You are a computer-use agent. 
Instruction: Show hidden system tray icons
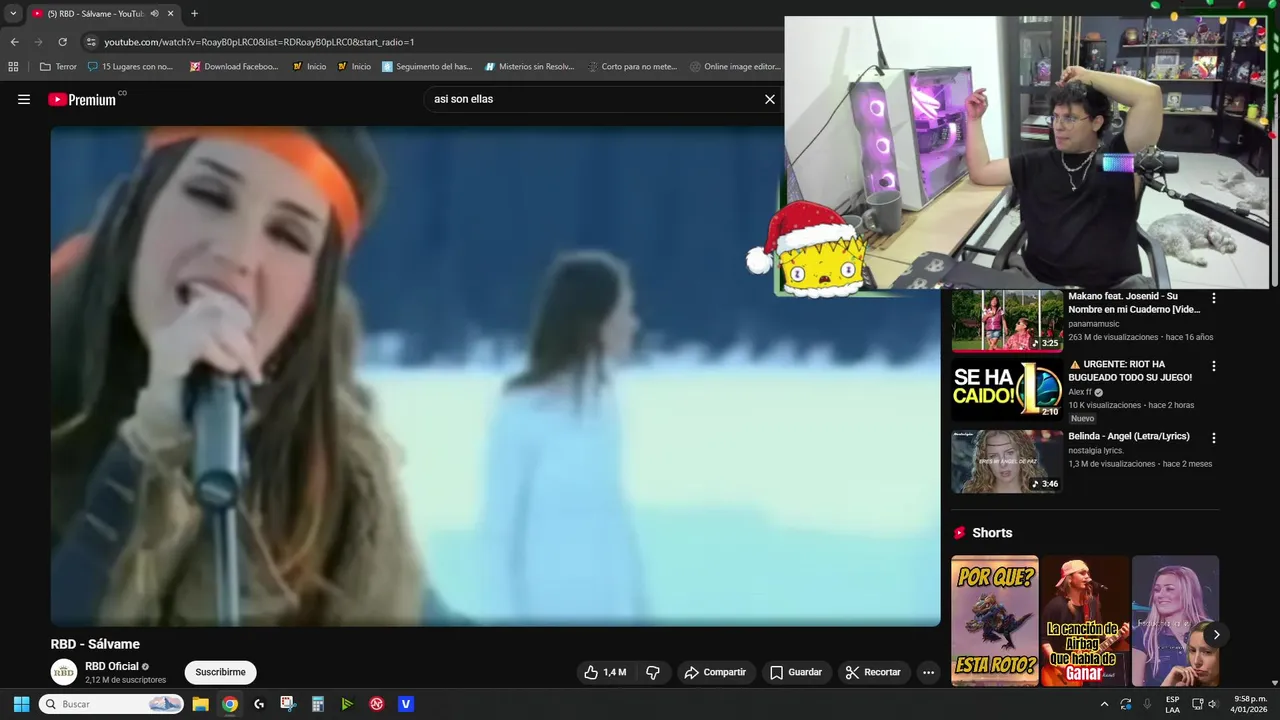click(x=1104, y=704)
